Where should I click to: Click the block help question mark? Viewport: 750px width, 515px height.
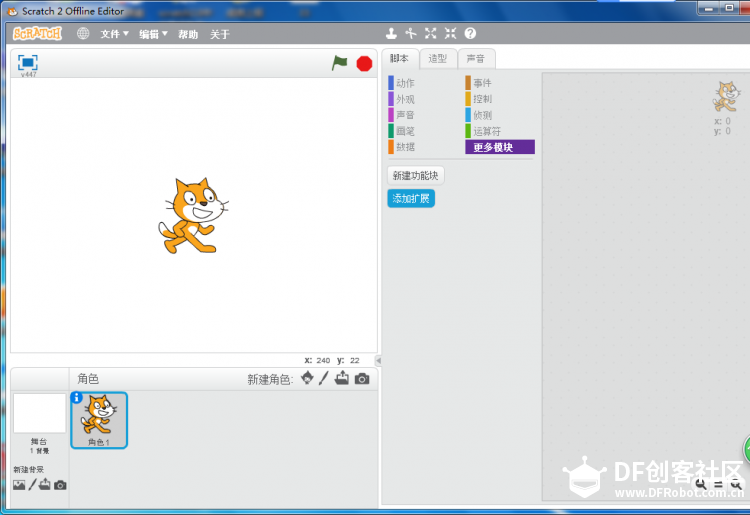coord(471,33)
